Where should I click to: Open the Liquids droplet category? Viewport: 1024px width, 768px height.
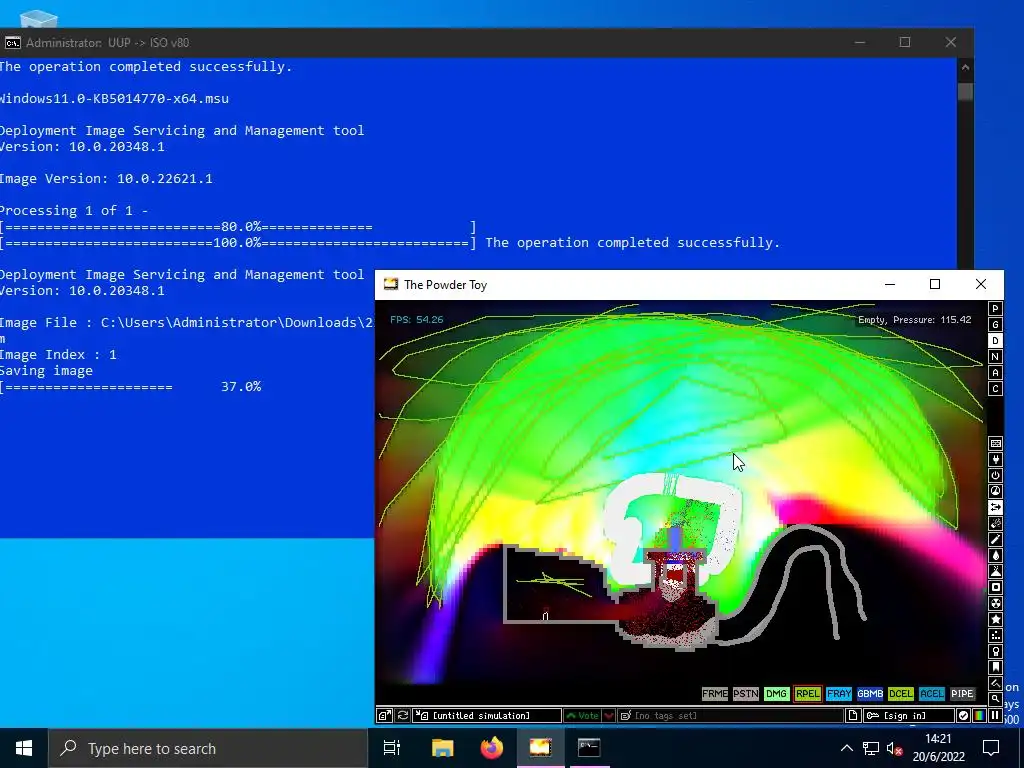coord(995,555)
